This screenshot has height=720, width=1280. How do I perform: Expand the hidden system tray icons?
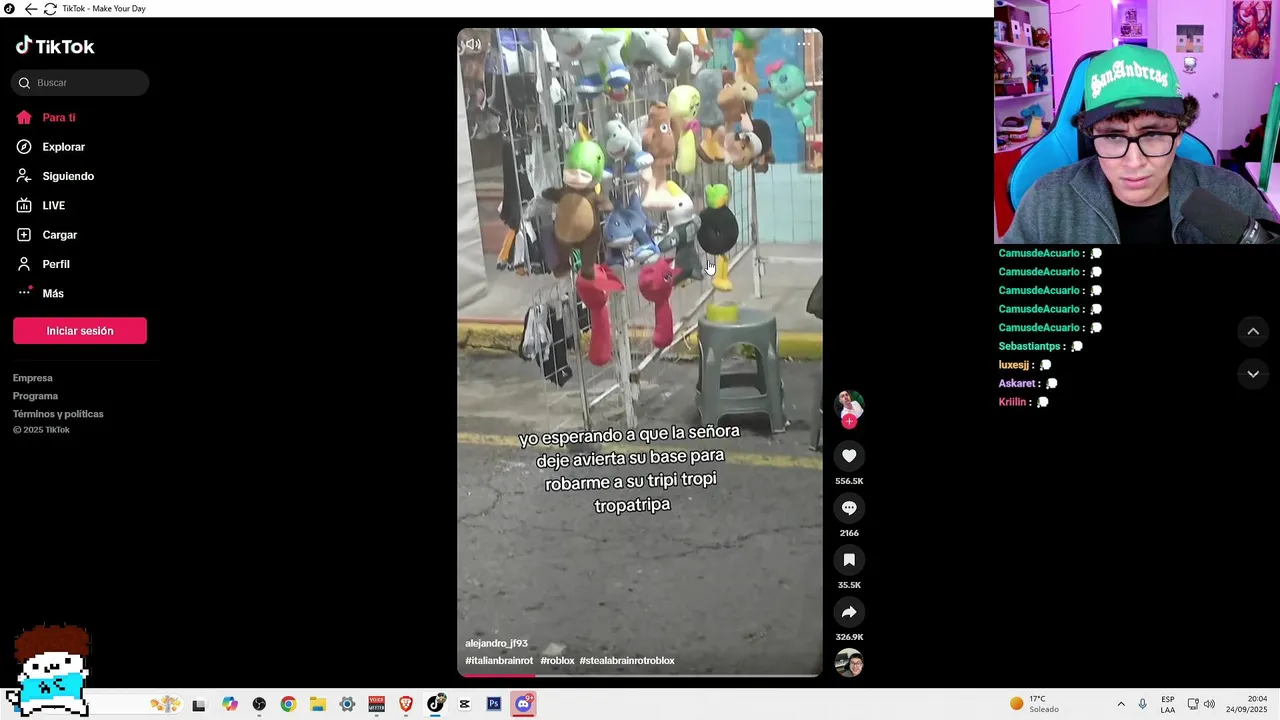(x=1121, y=704)
